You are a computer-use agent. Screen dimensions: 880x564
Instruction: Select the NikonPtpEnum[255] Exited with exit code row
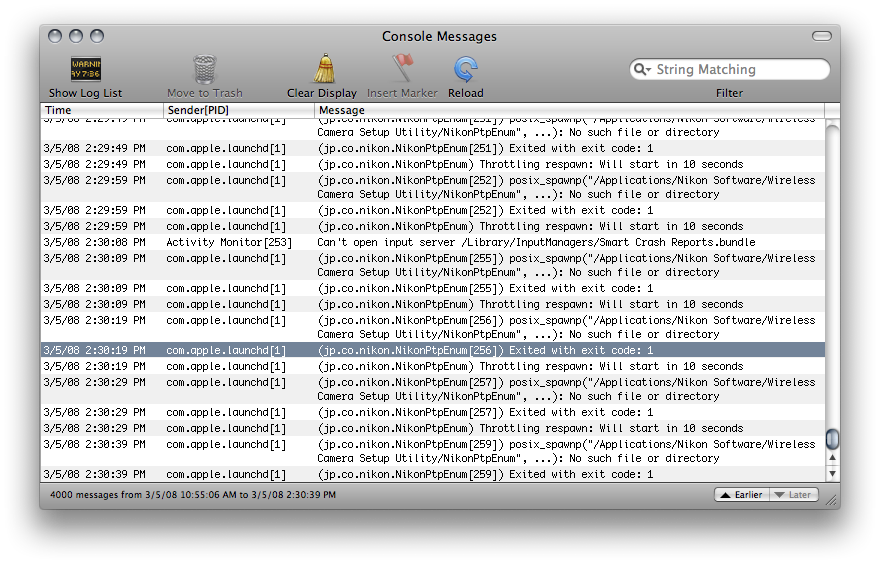pyautogui.click(x=433, y=288)
